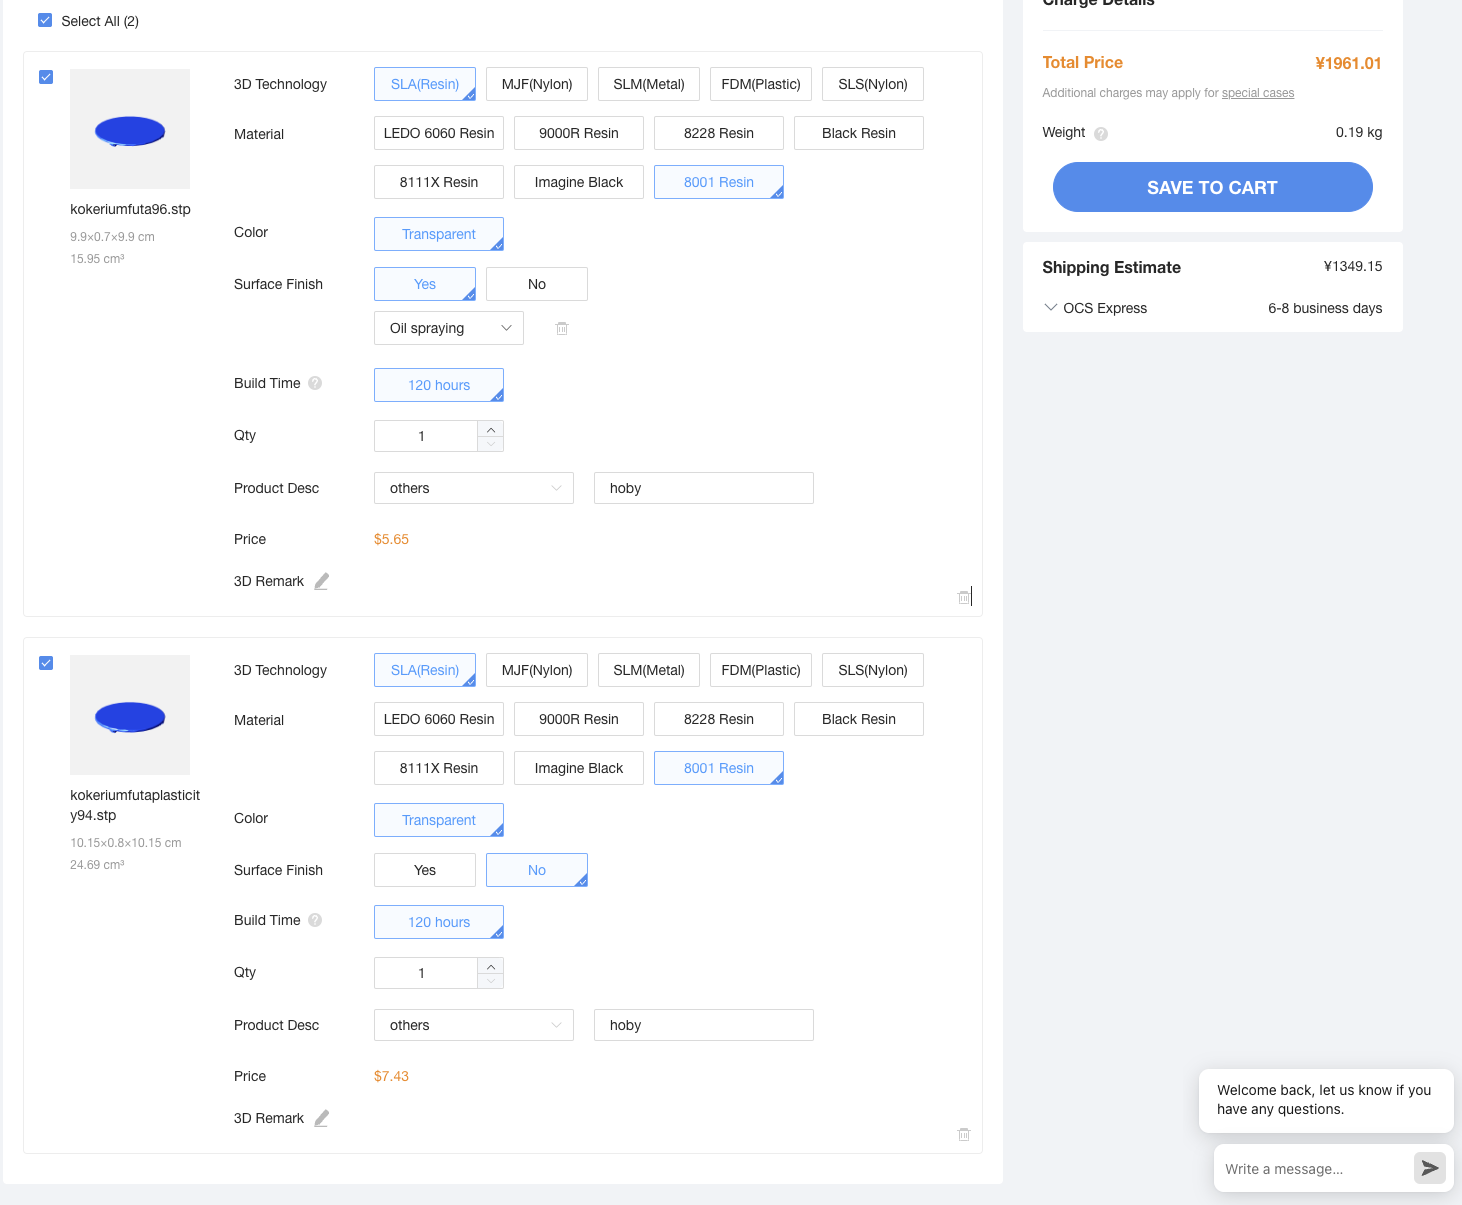Image resolution: width=1462 pixels, height=1205 pixels.
Task: Click the Qty value field for kokeriumfutaplasticity94.stp
Action: tap(426, 973)
